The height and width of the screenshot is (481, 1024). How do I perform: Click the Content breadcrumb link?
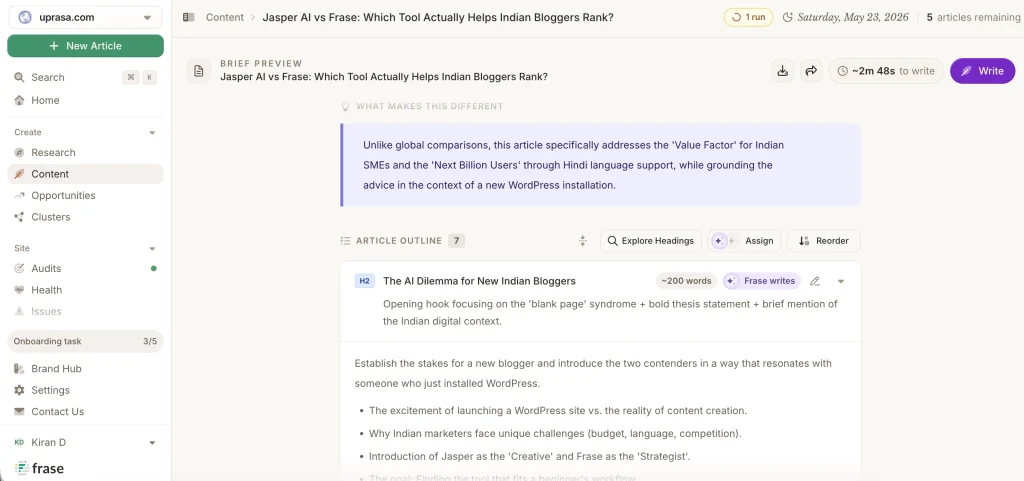coord(225,18)
